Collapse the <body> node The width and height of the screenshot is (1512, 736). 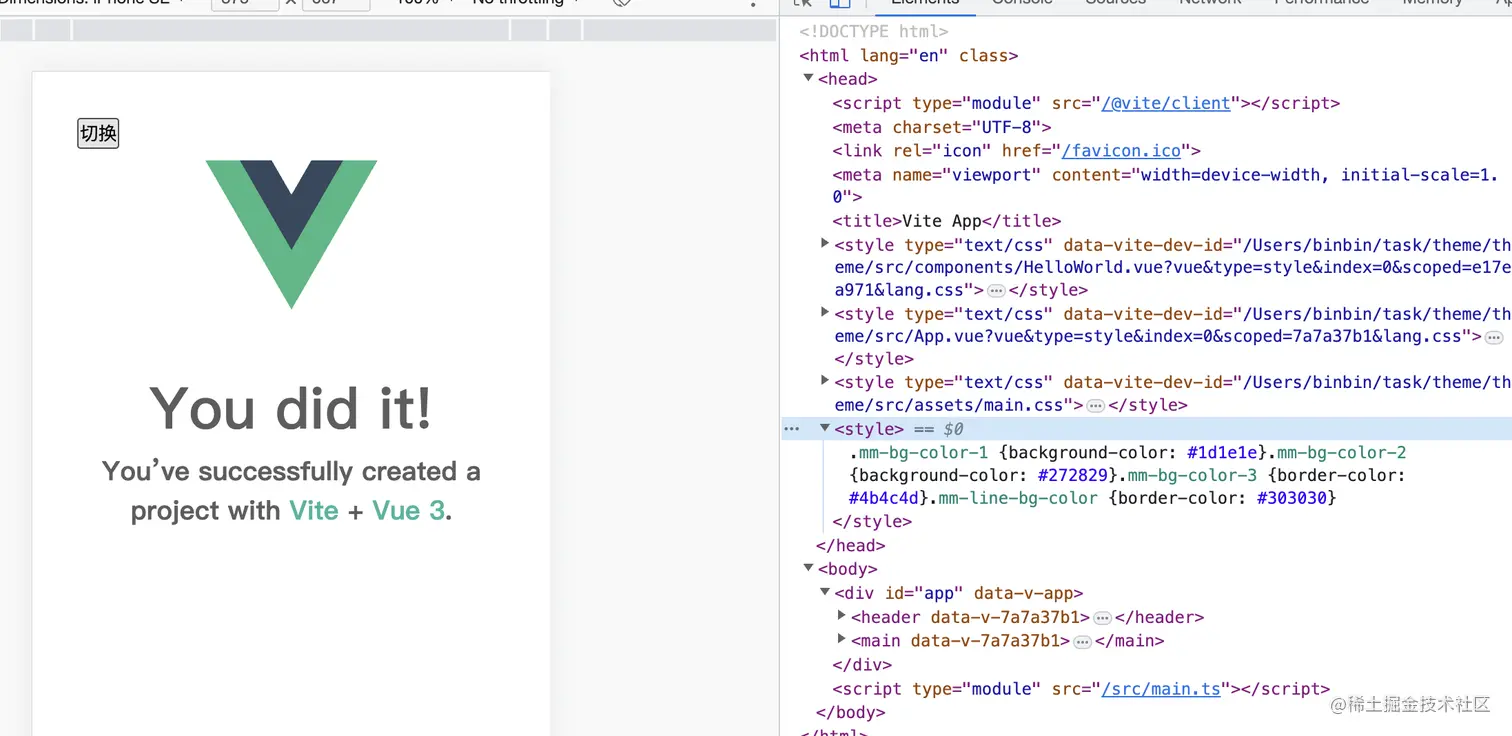808,568
